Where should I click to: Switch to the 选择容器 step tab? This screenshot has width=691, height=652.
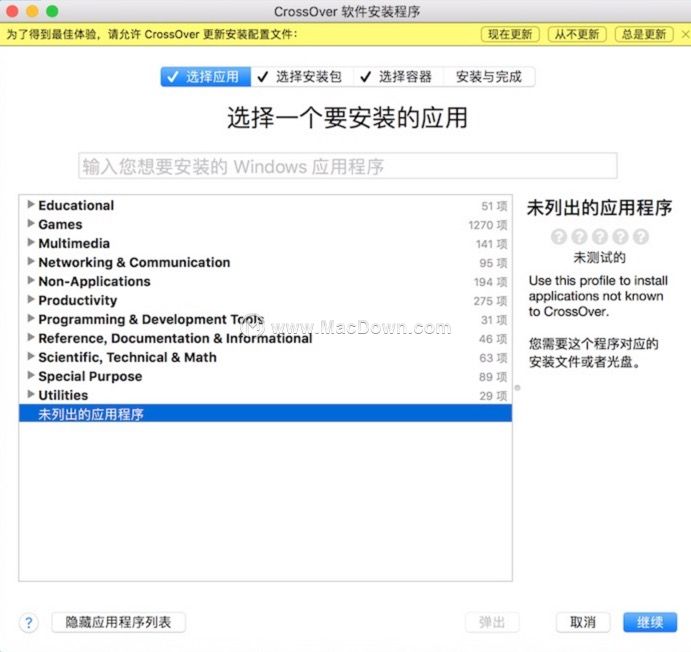point(398,77)
